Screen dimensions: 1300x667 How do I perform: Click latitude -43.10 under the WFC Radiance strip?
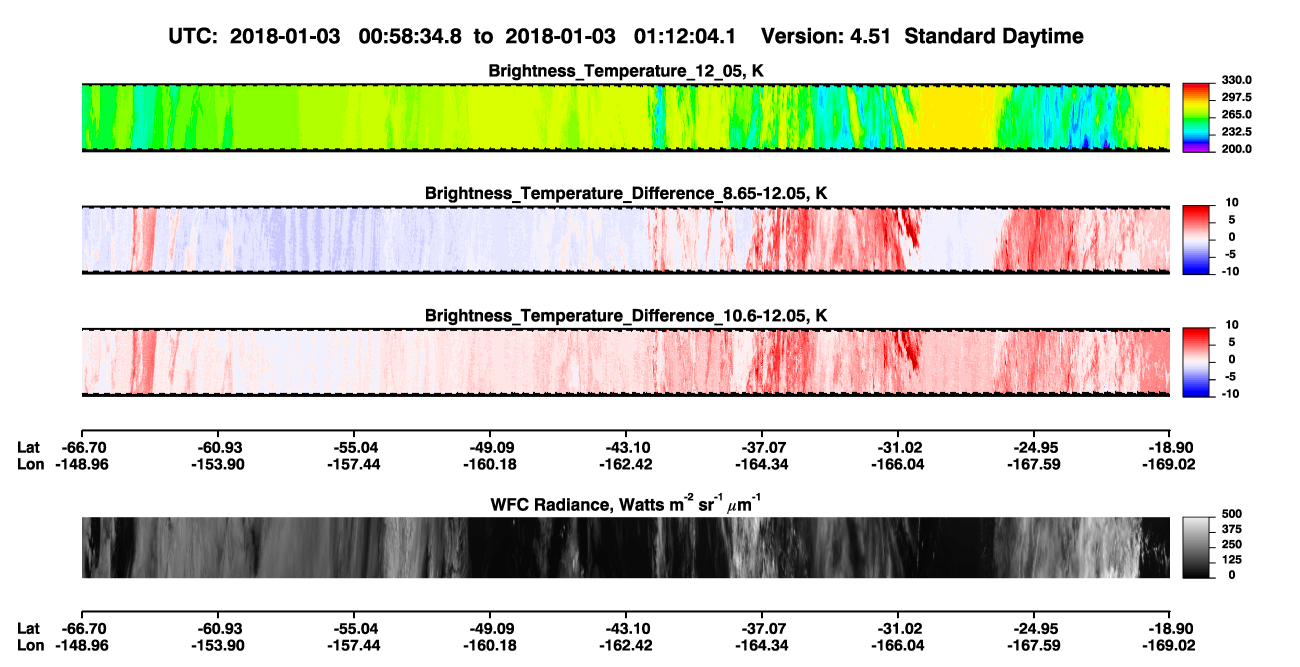point(626,628)
